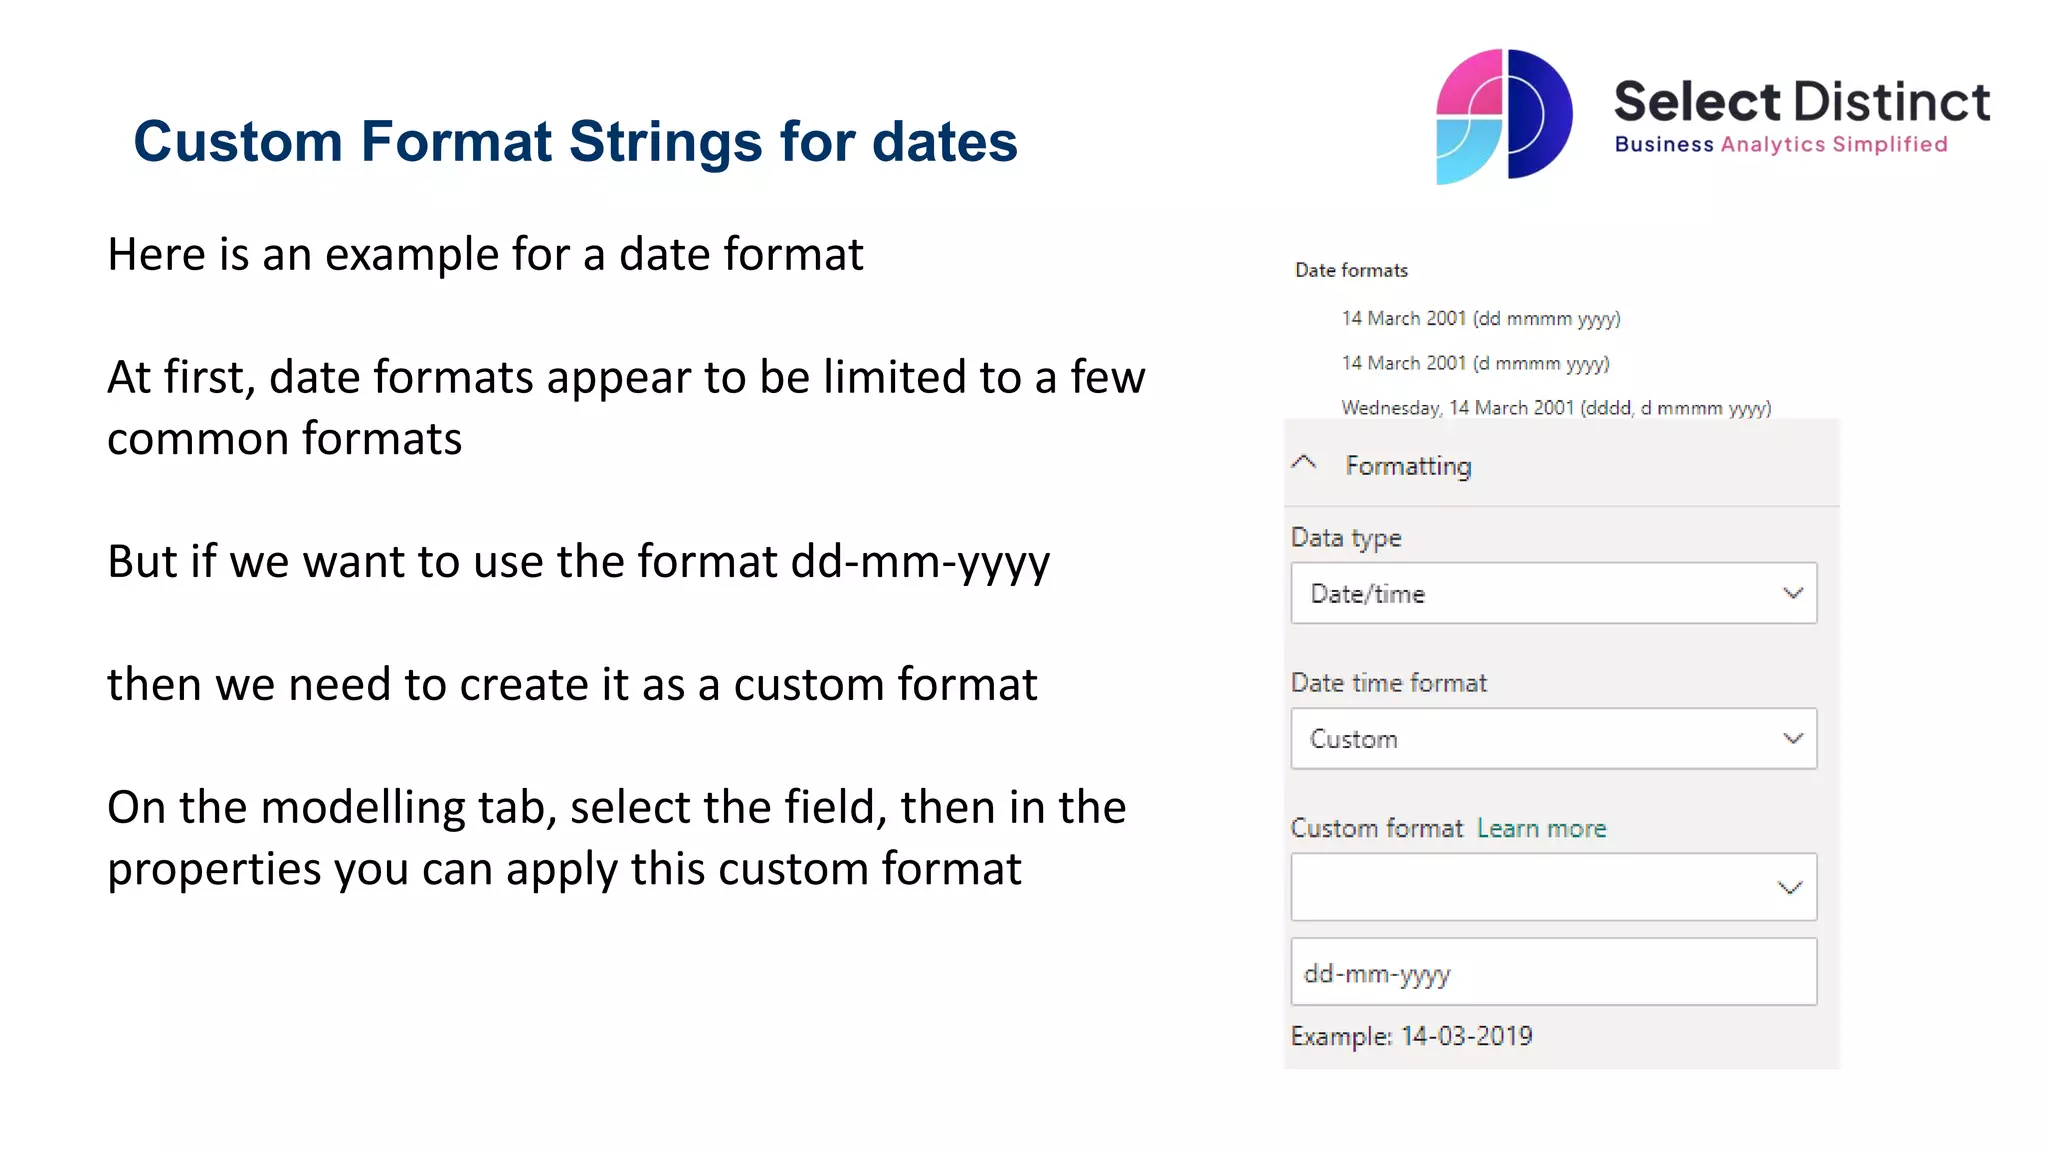
Task: Open the Learn more link
Action: point(1541,829)
